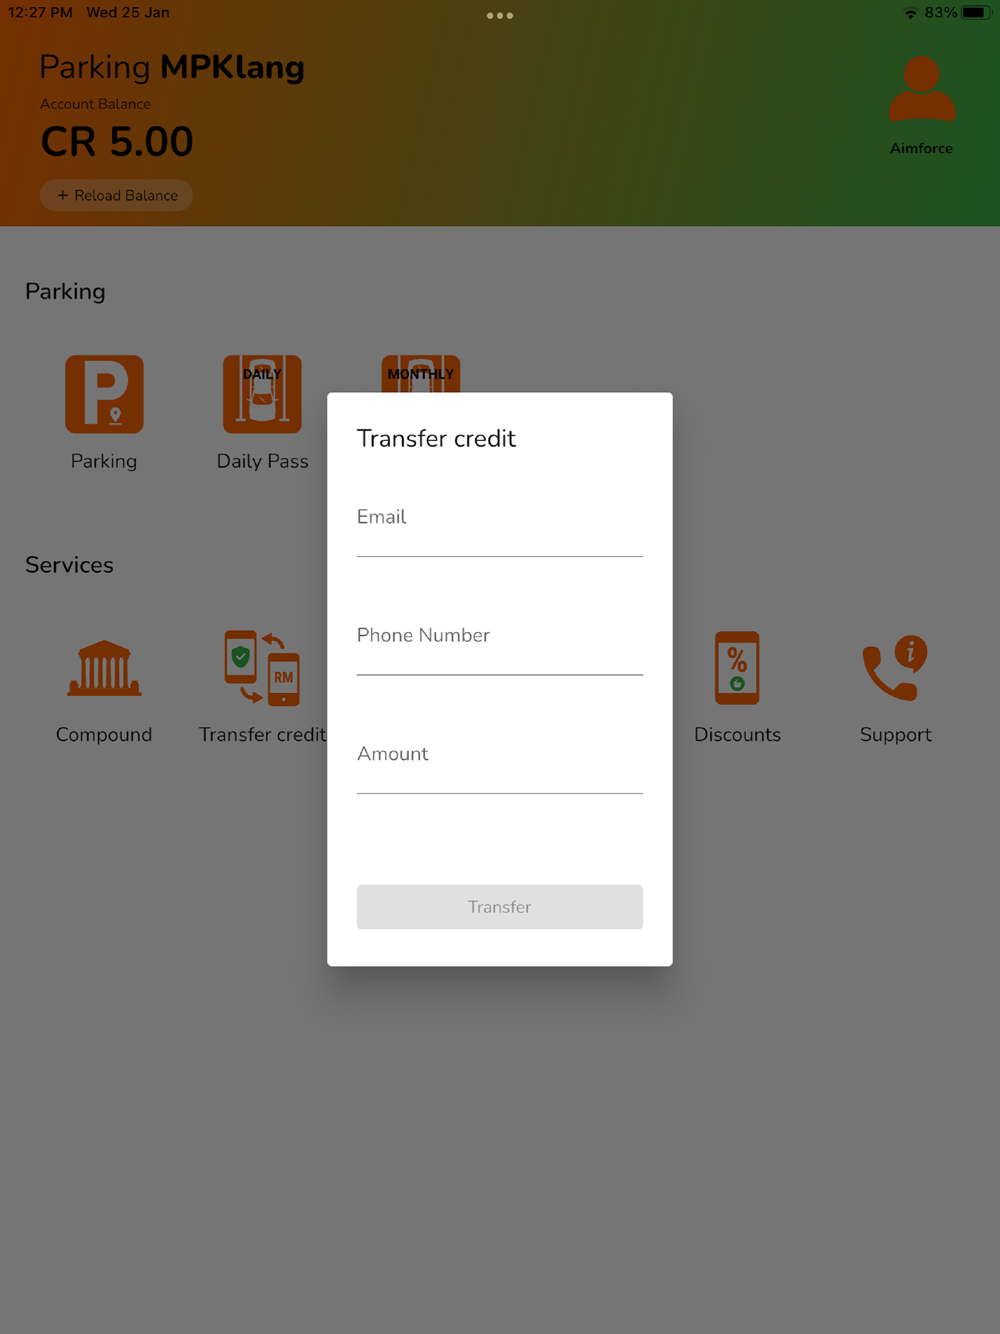Tap the Transfer credit phones icon
The height and width of the screenshot is (1334, 1000).
(x=262, y=668)
